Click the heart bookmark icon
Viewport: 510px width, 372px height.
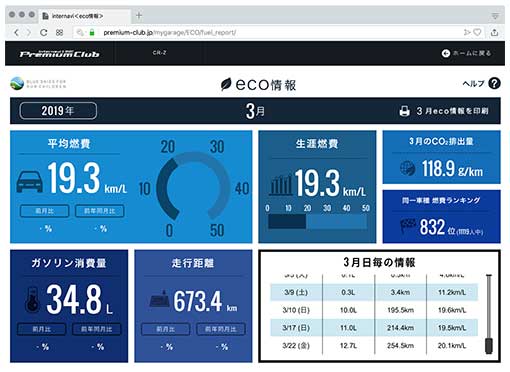(x=477, y=32)
